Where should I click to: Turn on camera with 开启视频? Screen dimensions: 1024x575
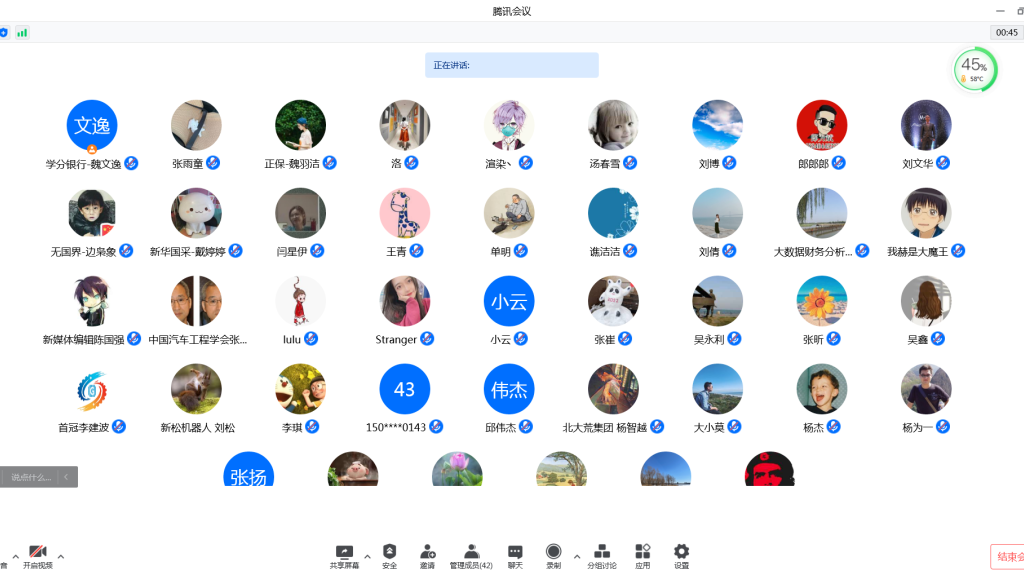(38, 553)
